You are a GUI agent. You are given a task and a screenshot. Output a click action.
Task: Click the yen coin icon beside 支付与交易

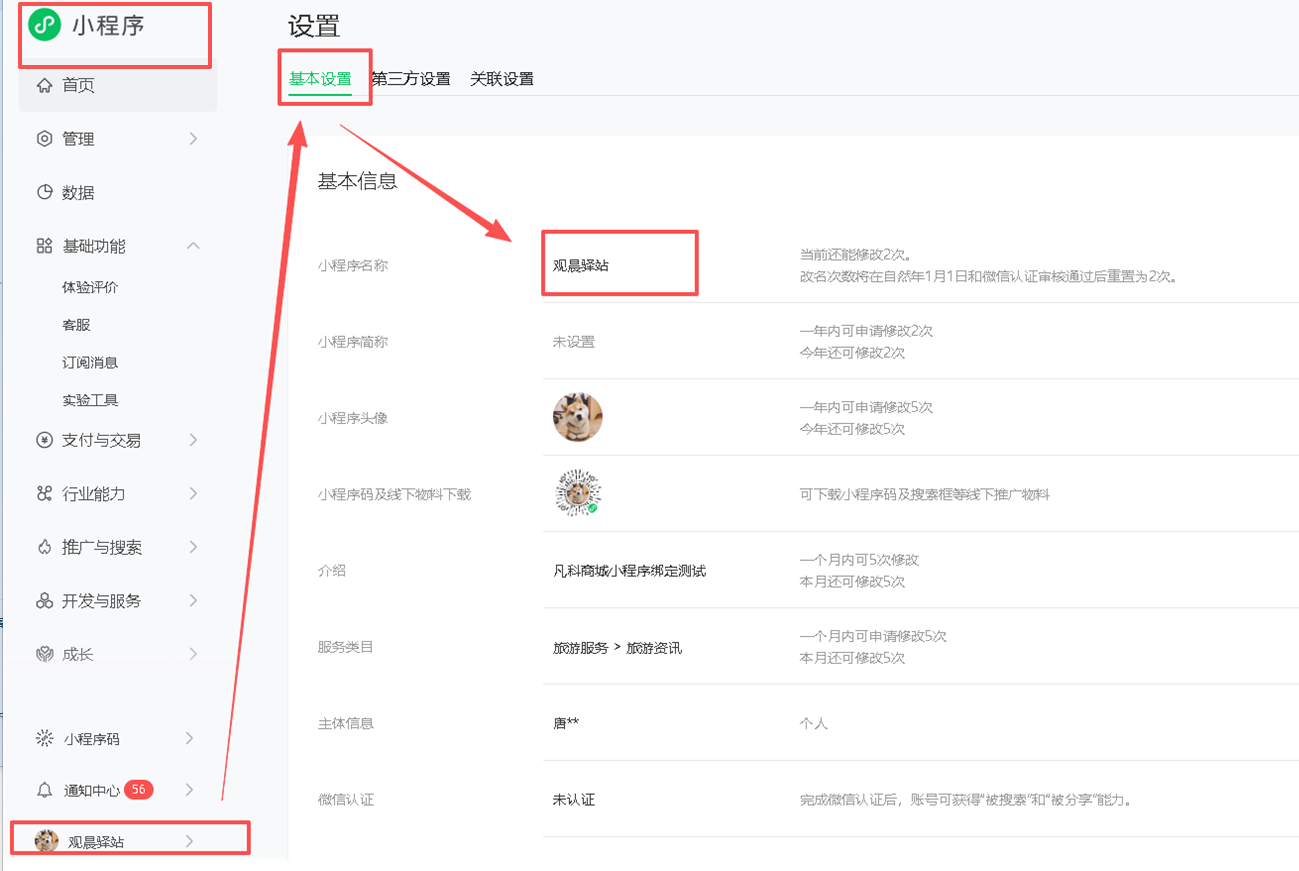[x=44, y=440]
